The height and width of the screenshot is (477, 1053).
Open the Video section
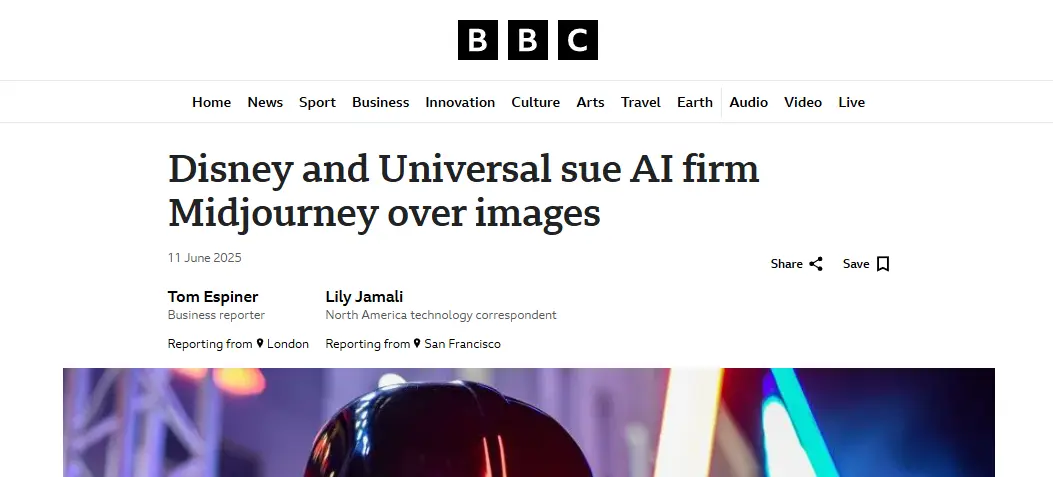(x=803, y=102)
